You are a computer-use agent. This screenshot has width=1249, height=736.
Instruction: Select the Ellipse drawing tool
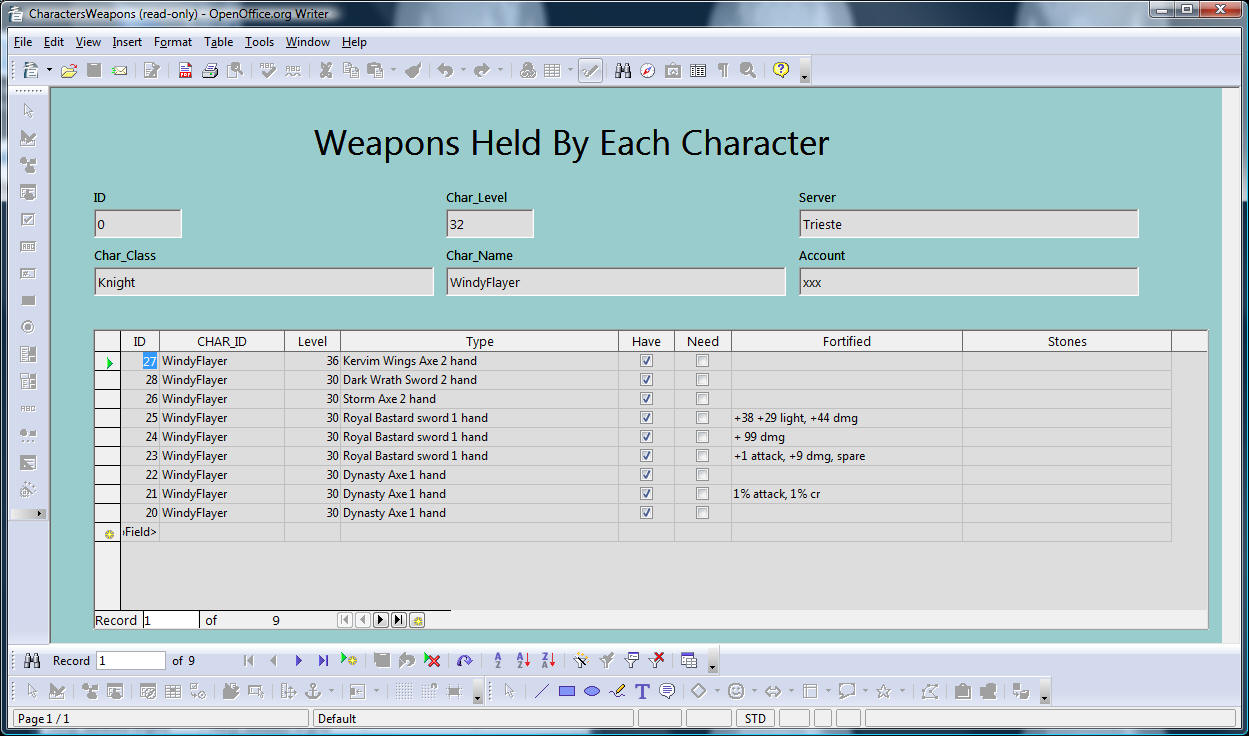[x=592, y=691]
